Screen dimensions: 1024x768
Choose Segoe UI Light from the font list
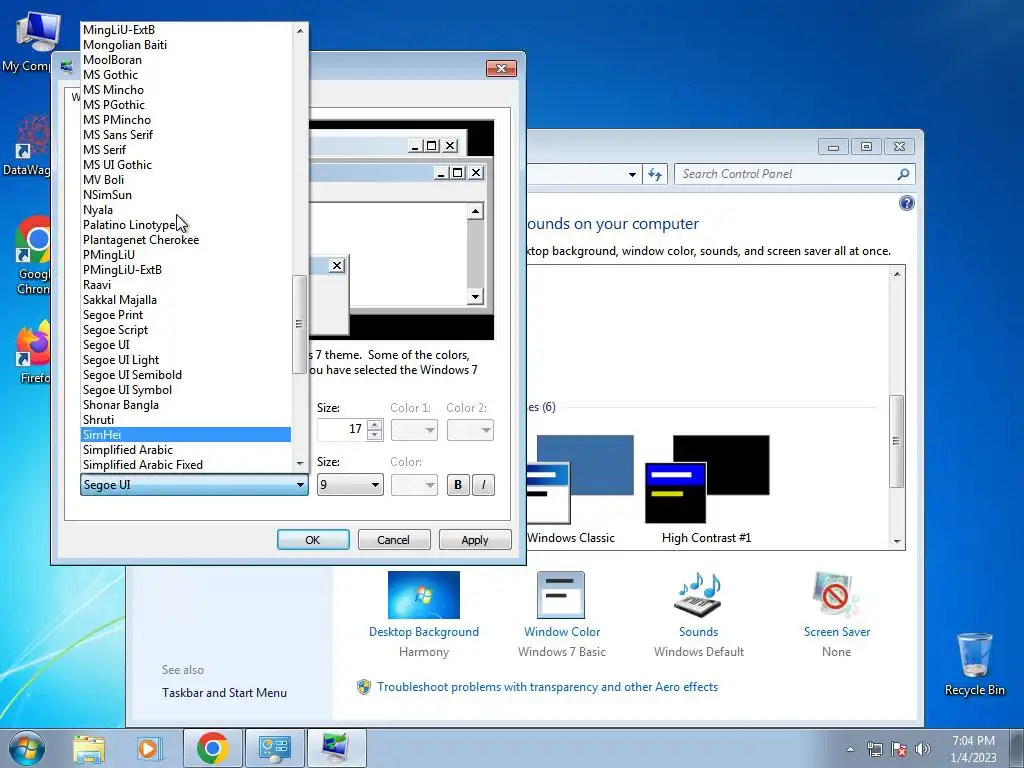click(x=185, y=360)
